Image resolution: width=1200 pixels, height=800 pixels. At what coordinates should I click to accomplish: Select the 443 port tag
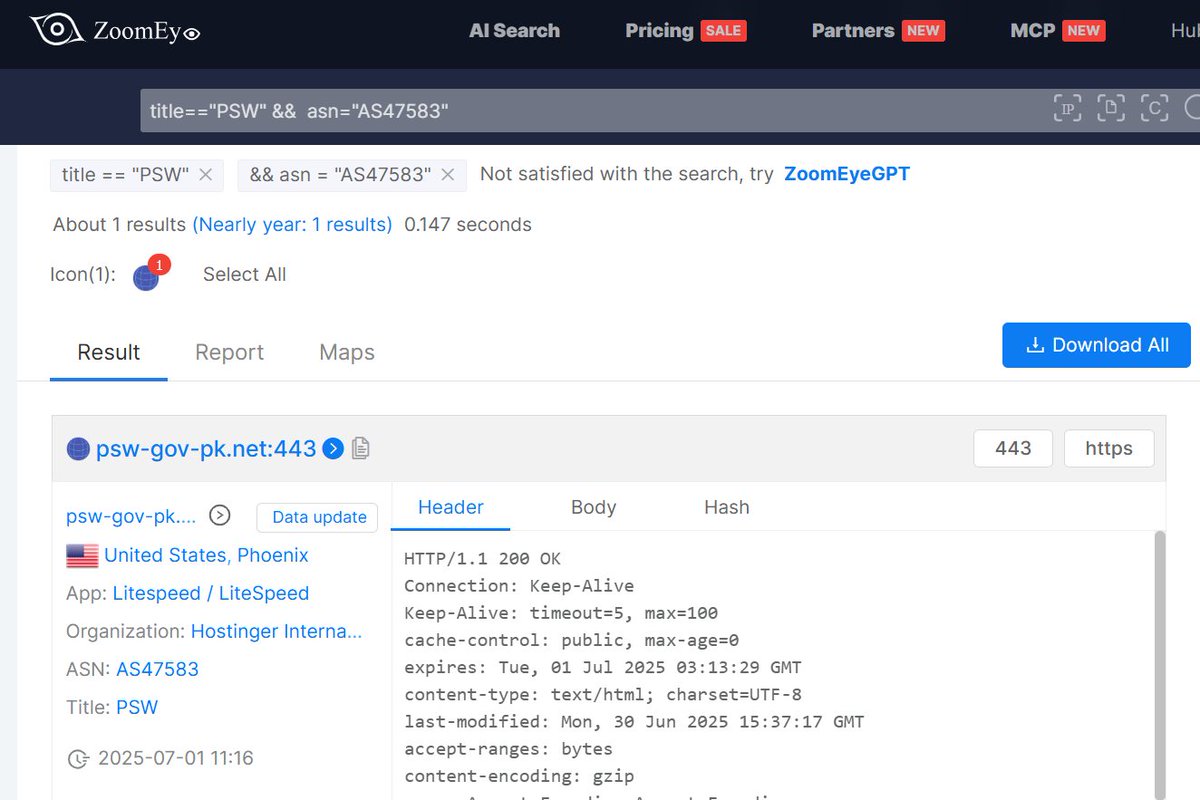[x=1013, y=449]
